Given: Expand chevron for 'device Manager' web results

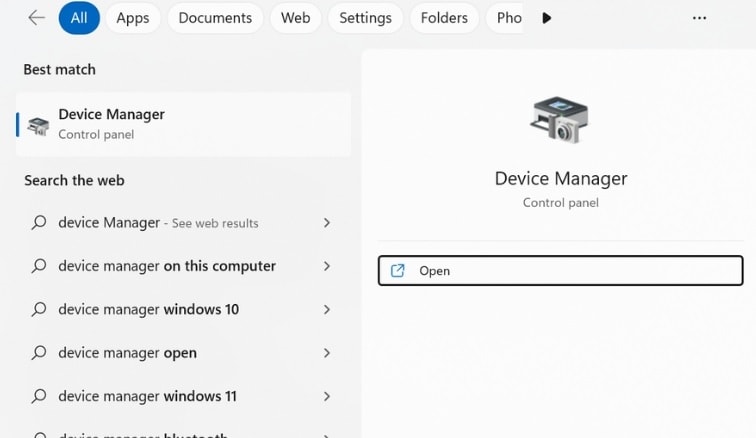Looking at the screenshot, I should [327, 222].
